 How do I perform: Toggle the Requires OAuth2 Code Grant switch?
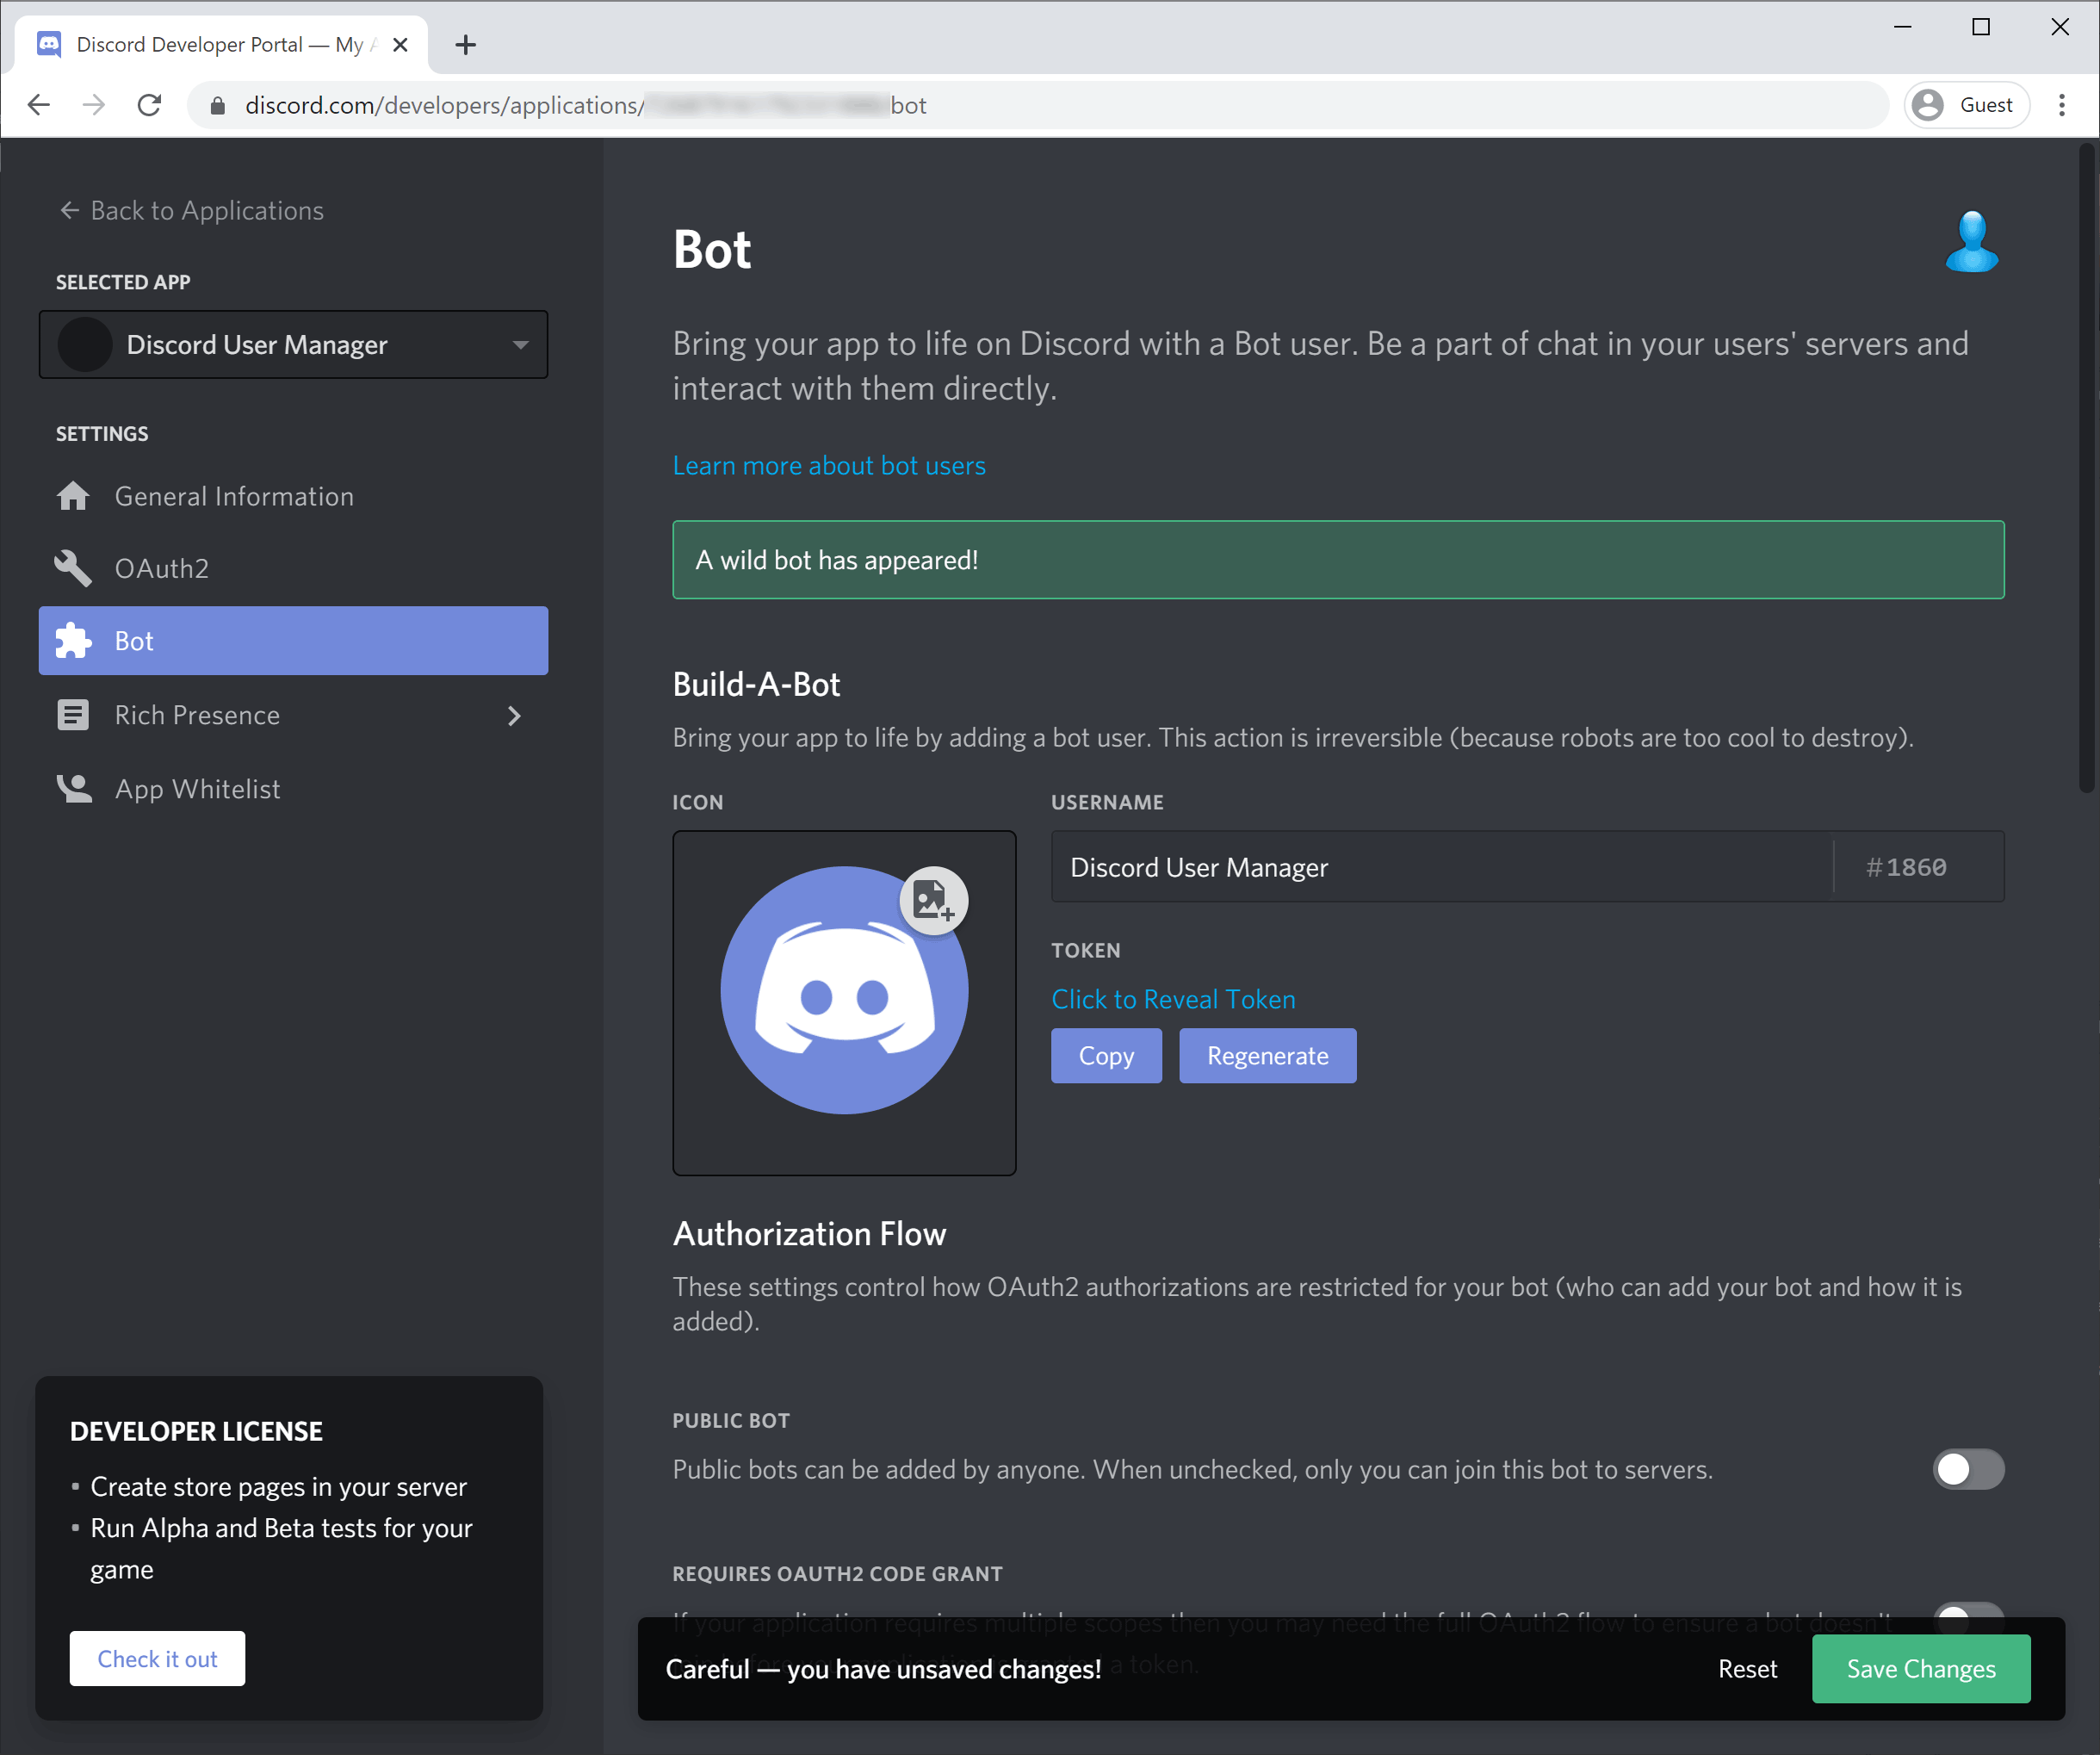[1967, 1612]
